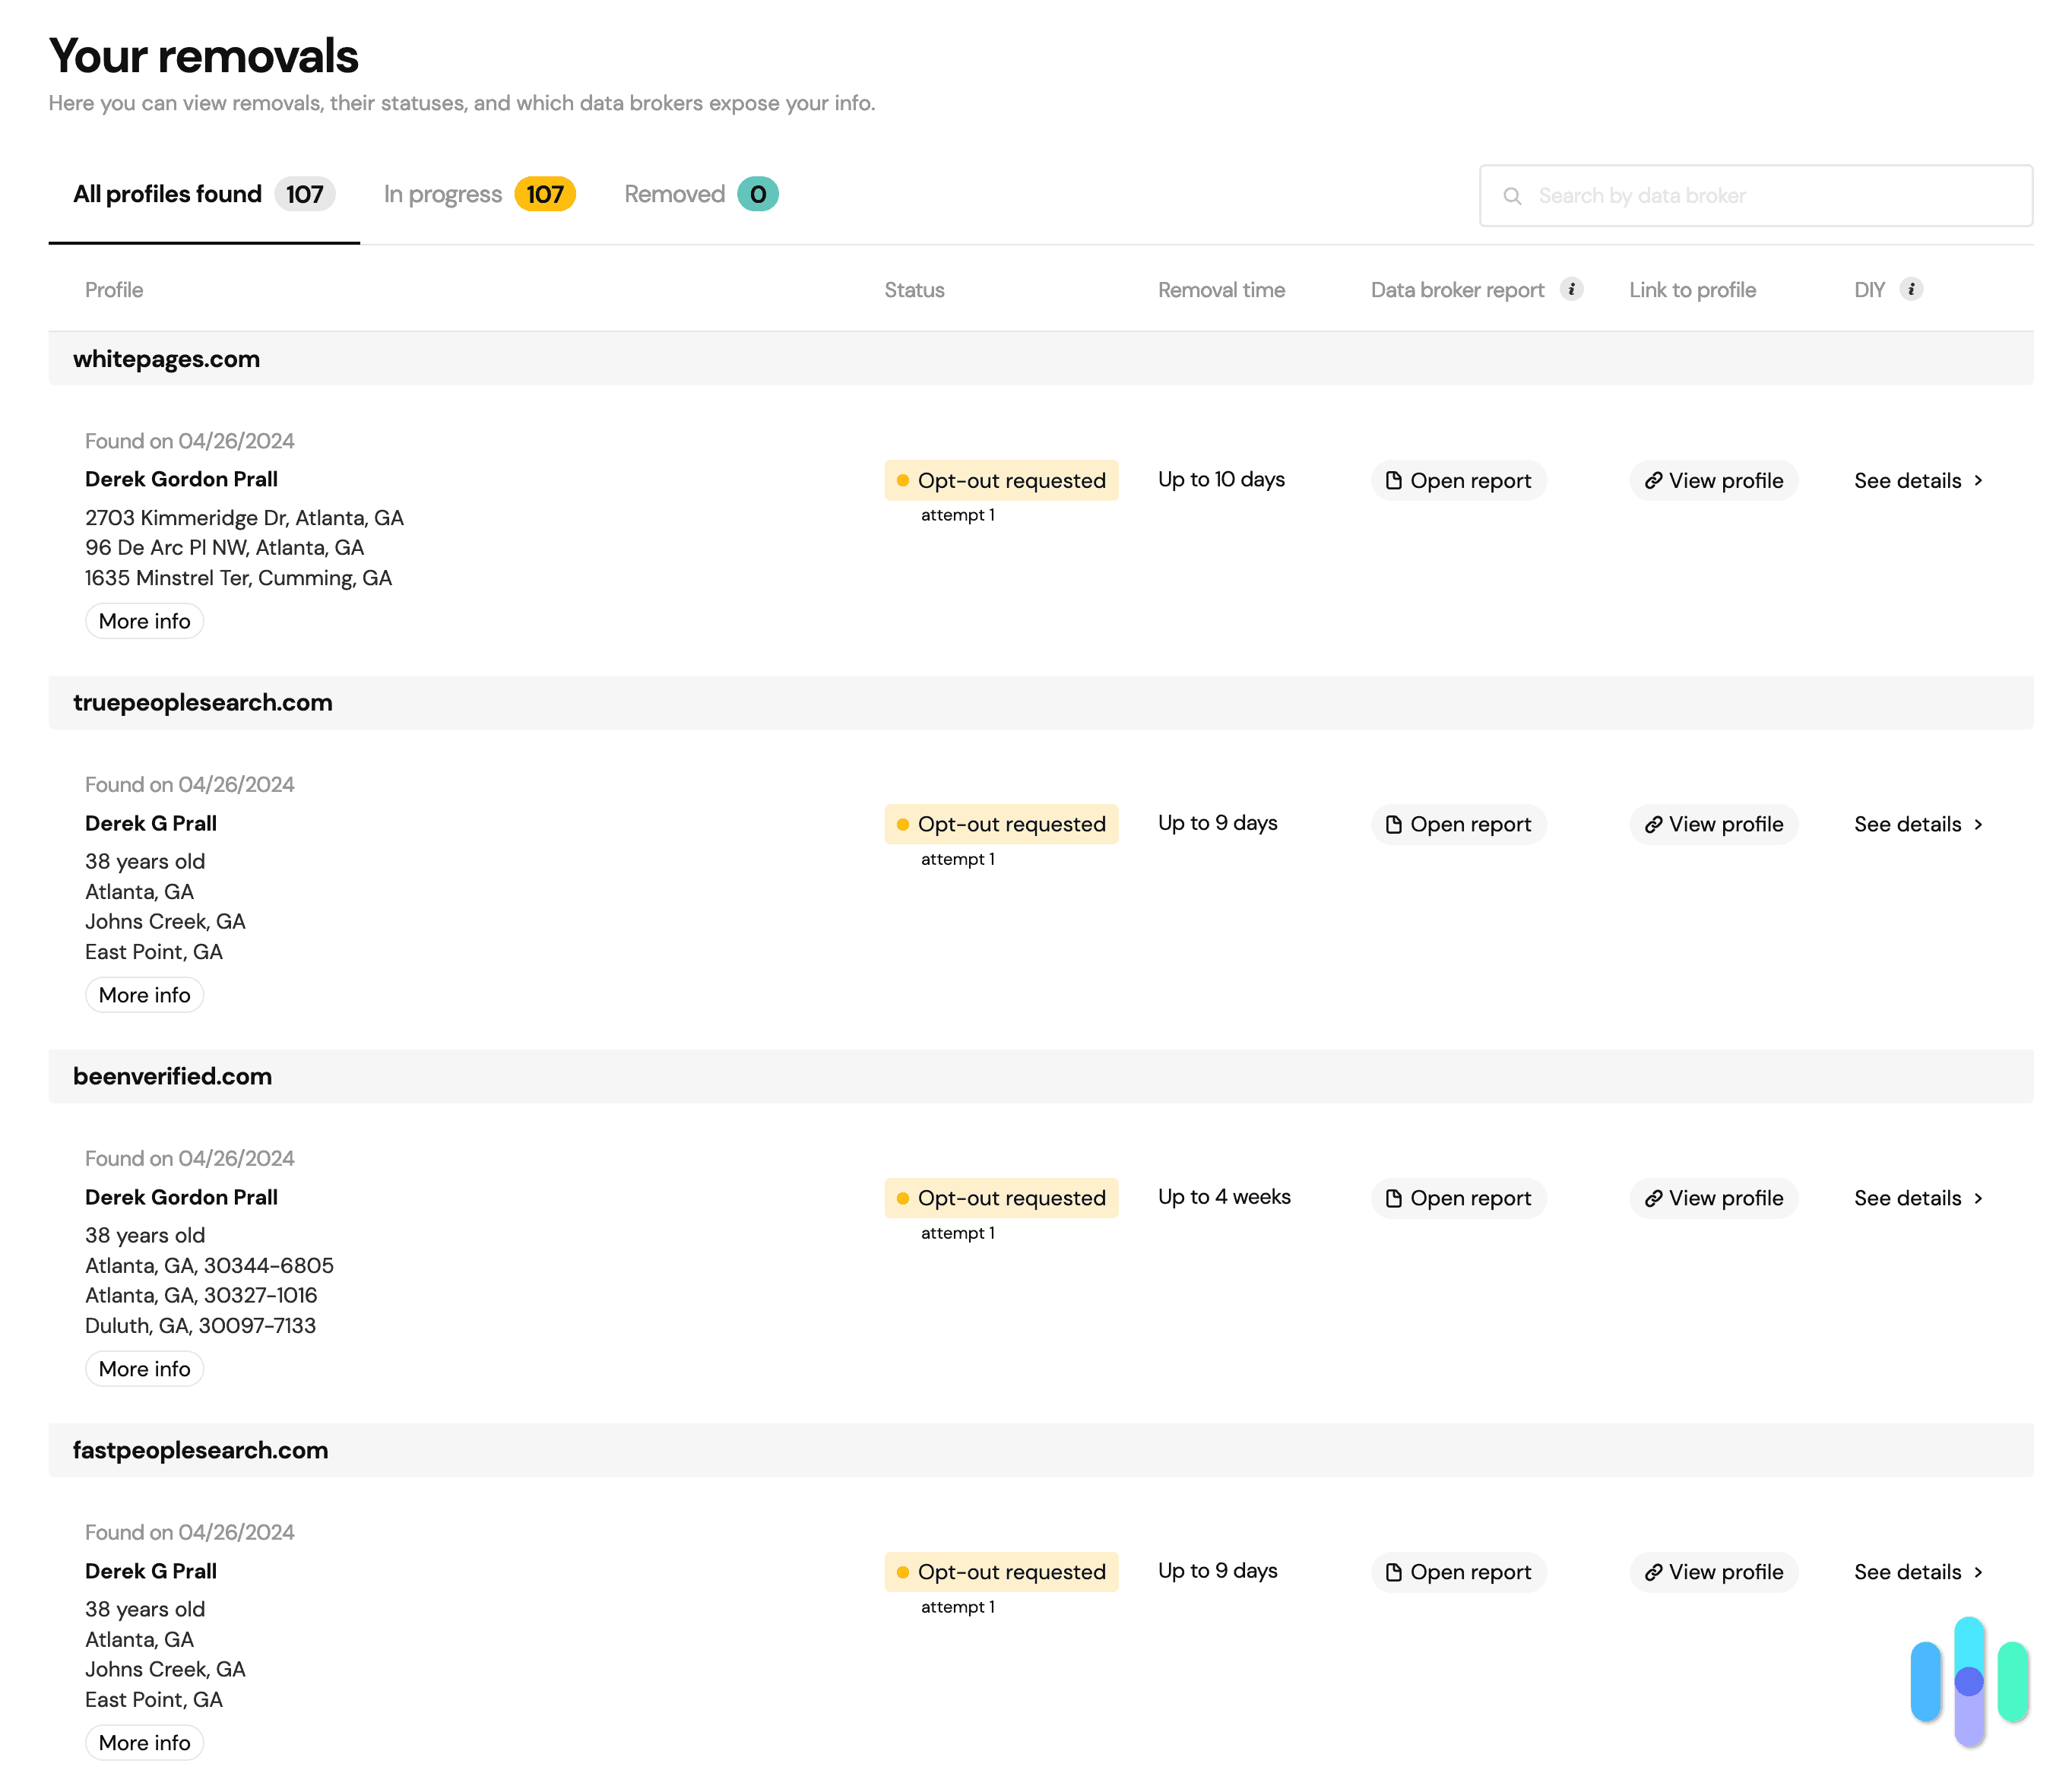Expand More info under beenverified.com profile
Image resolution: width=2072 pixels, height=1792 pixels.
pos(145,1370)
